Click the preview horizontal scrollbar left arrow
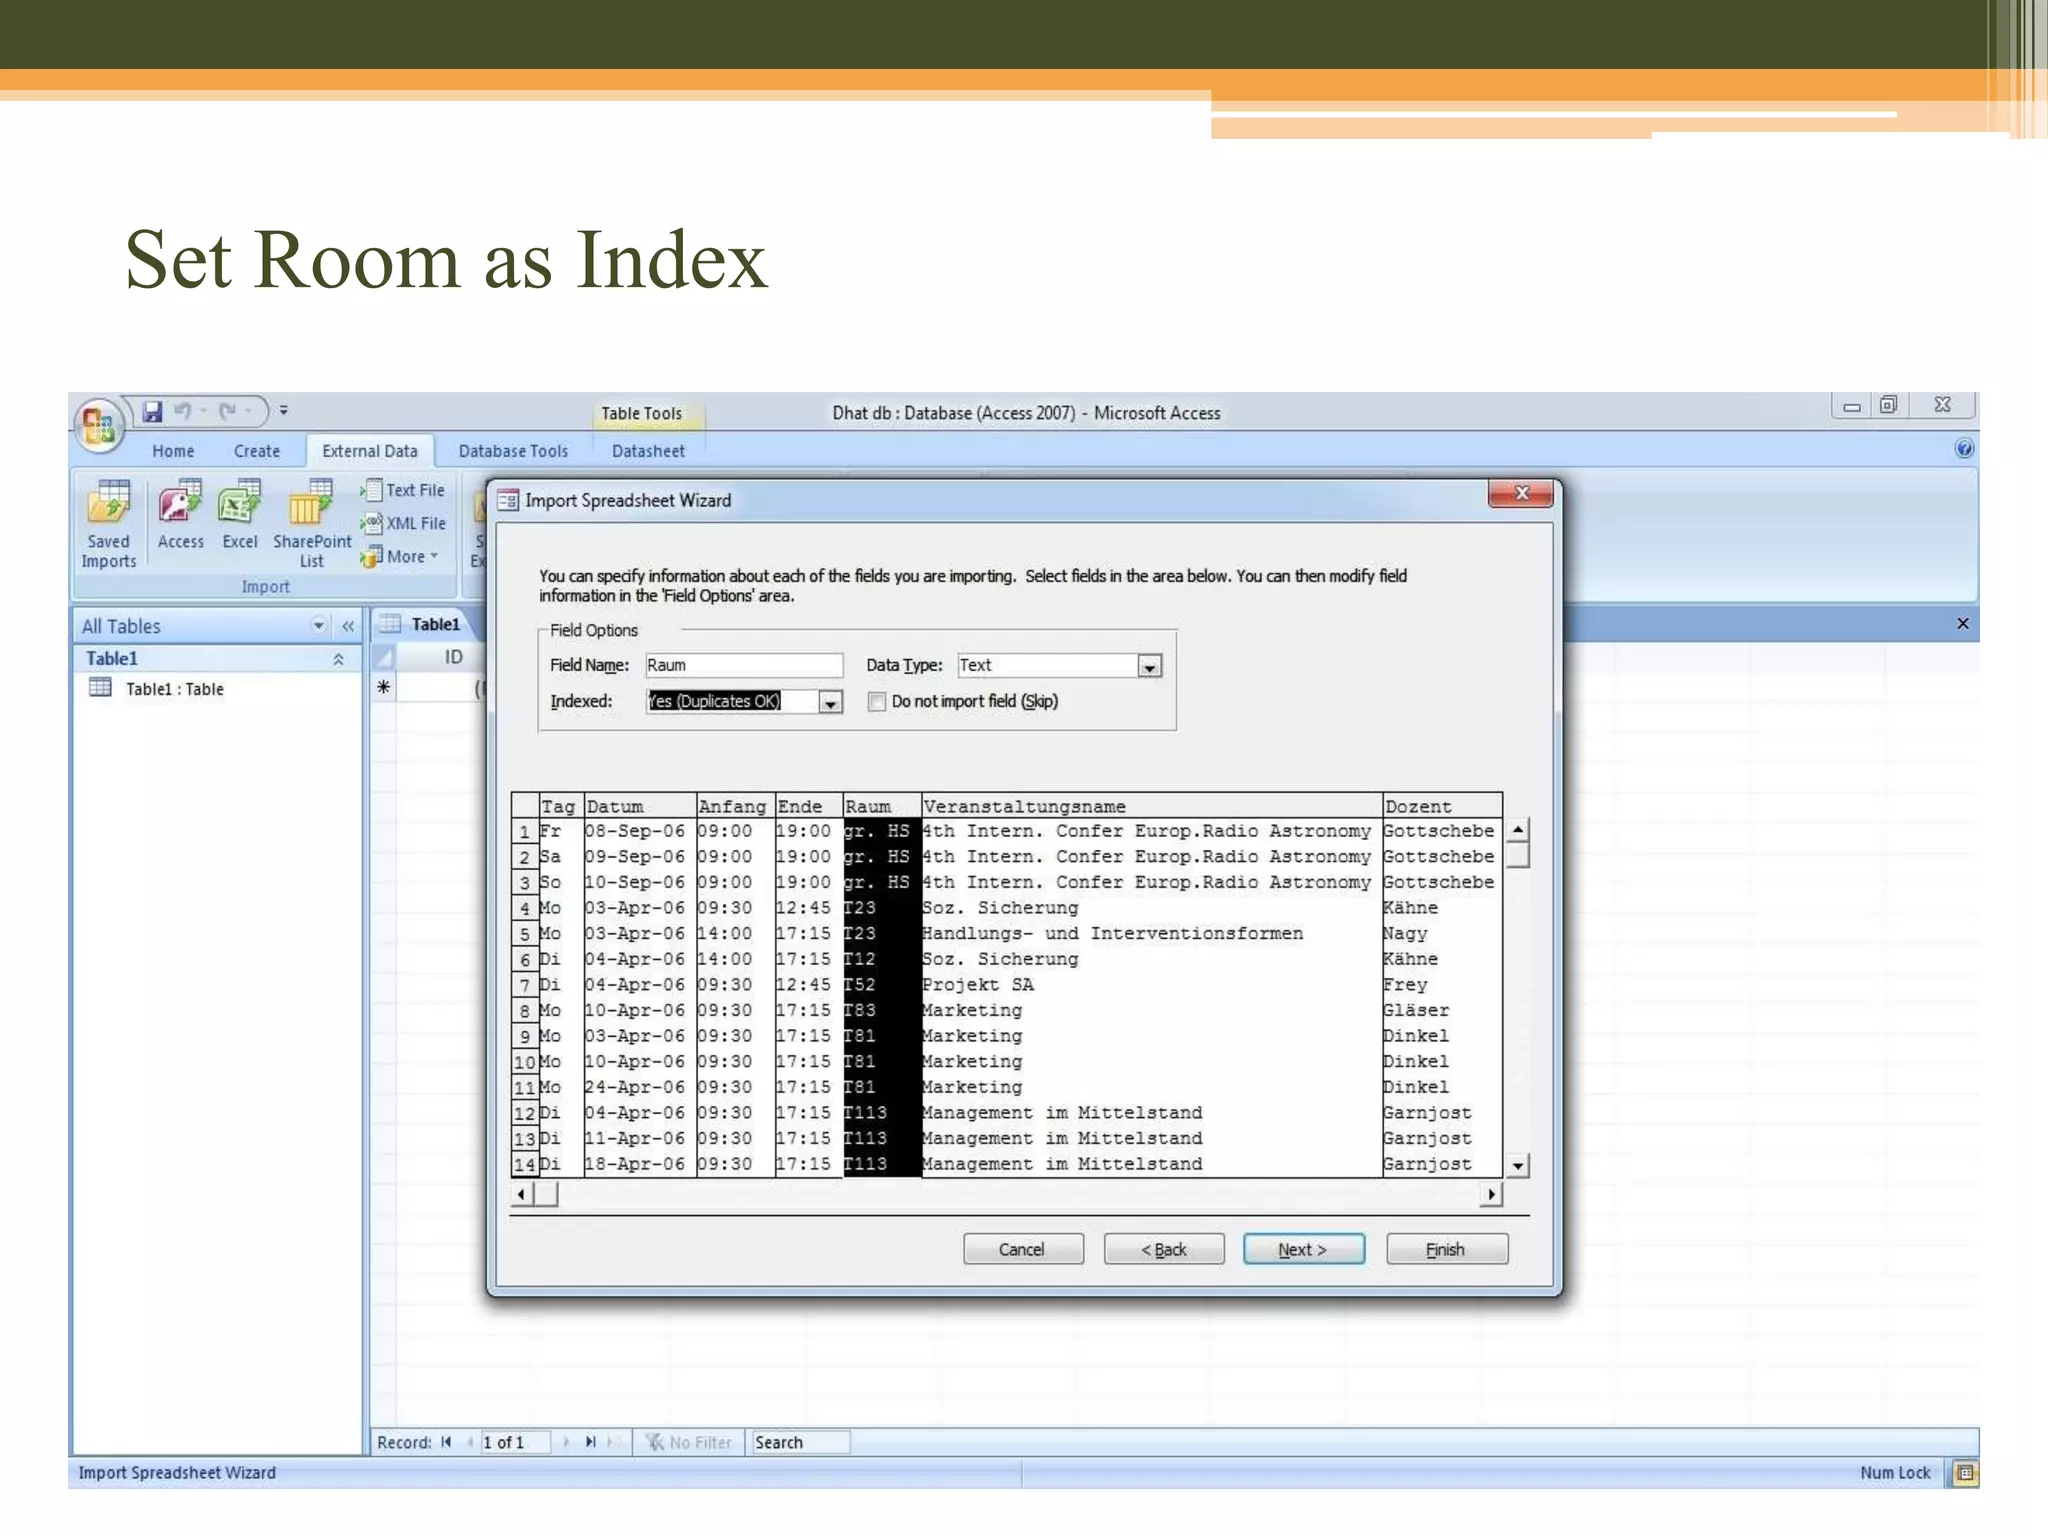Image resolution: width=2048 pixels, height=1536 pixels. 521,1194
